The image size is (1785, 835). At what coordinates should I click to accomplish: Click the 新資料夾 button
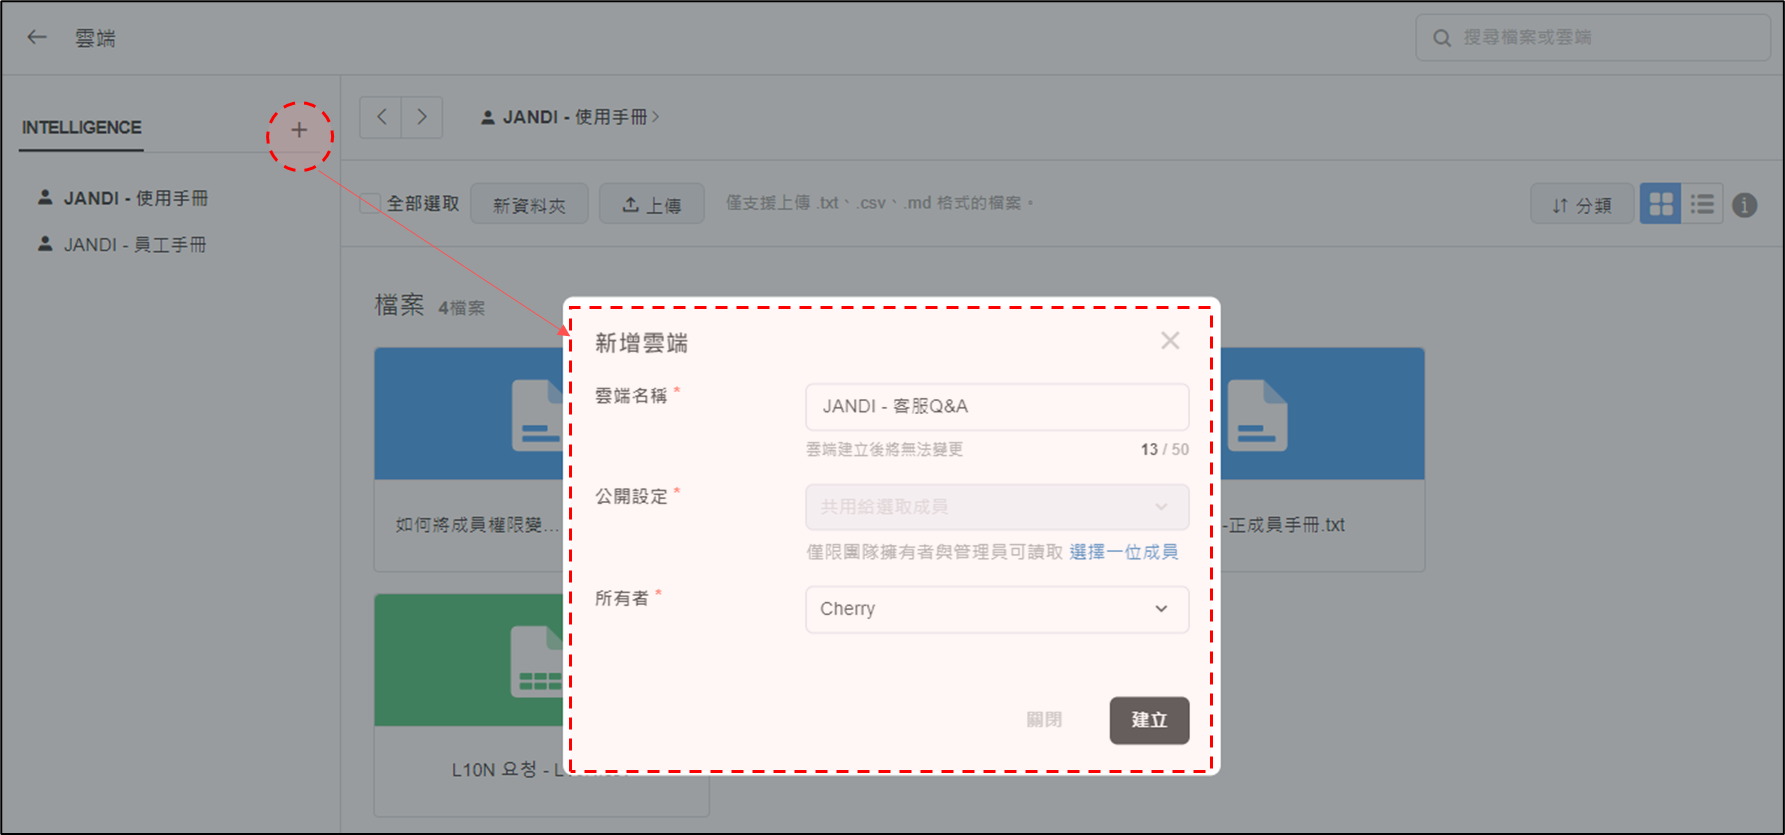[x=529, y=205]
